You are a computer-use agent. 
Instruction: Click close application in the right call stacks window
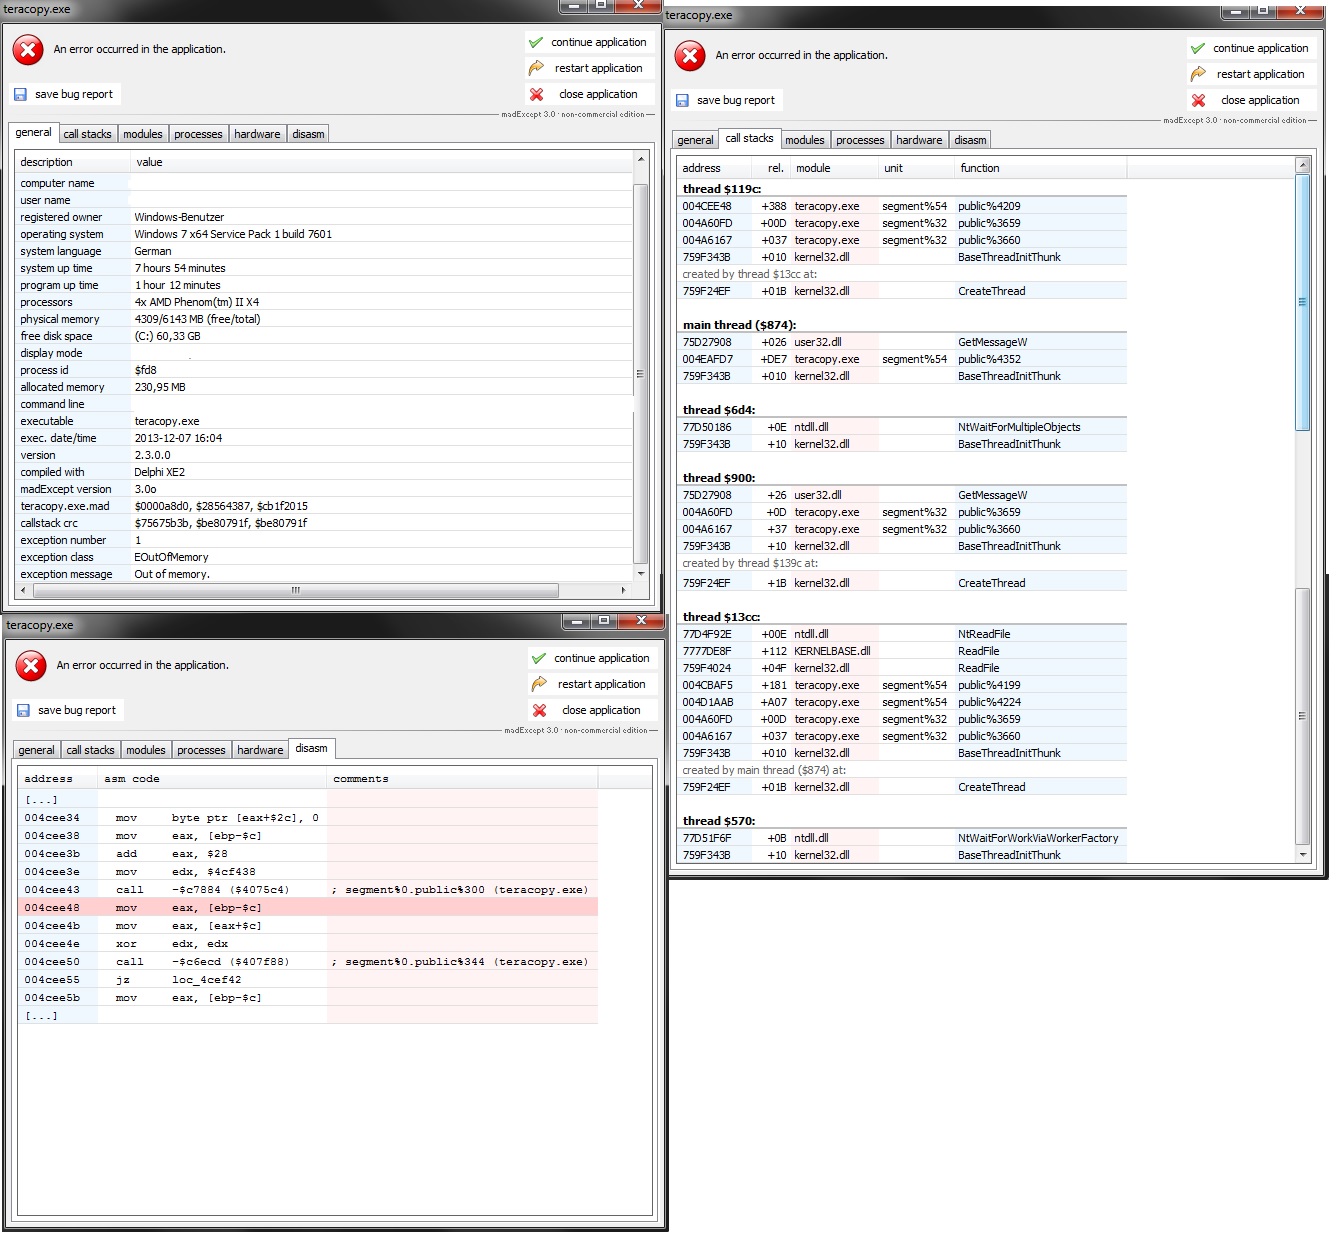coord(1252,100)
